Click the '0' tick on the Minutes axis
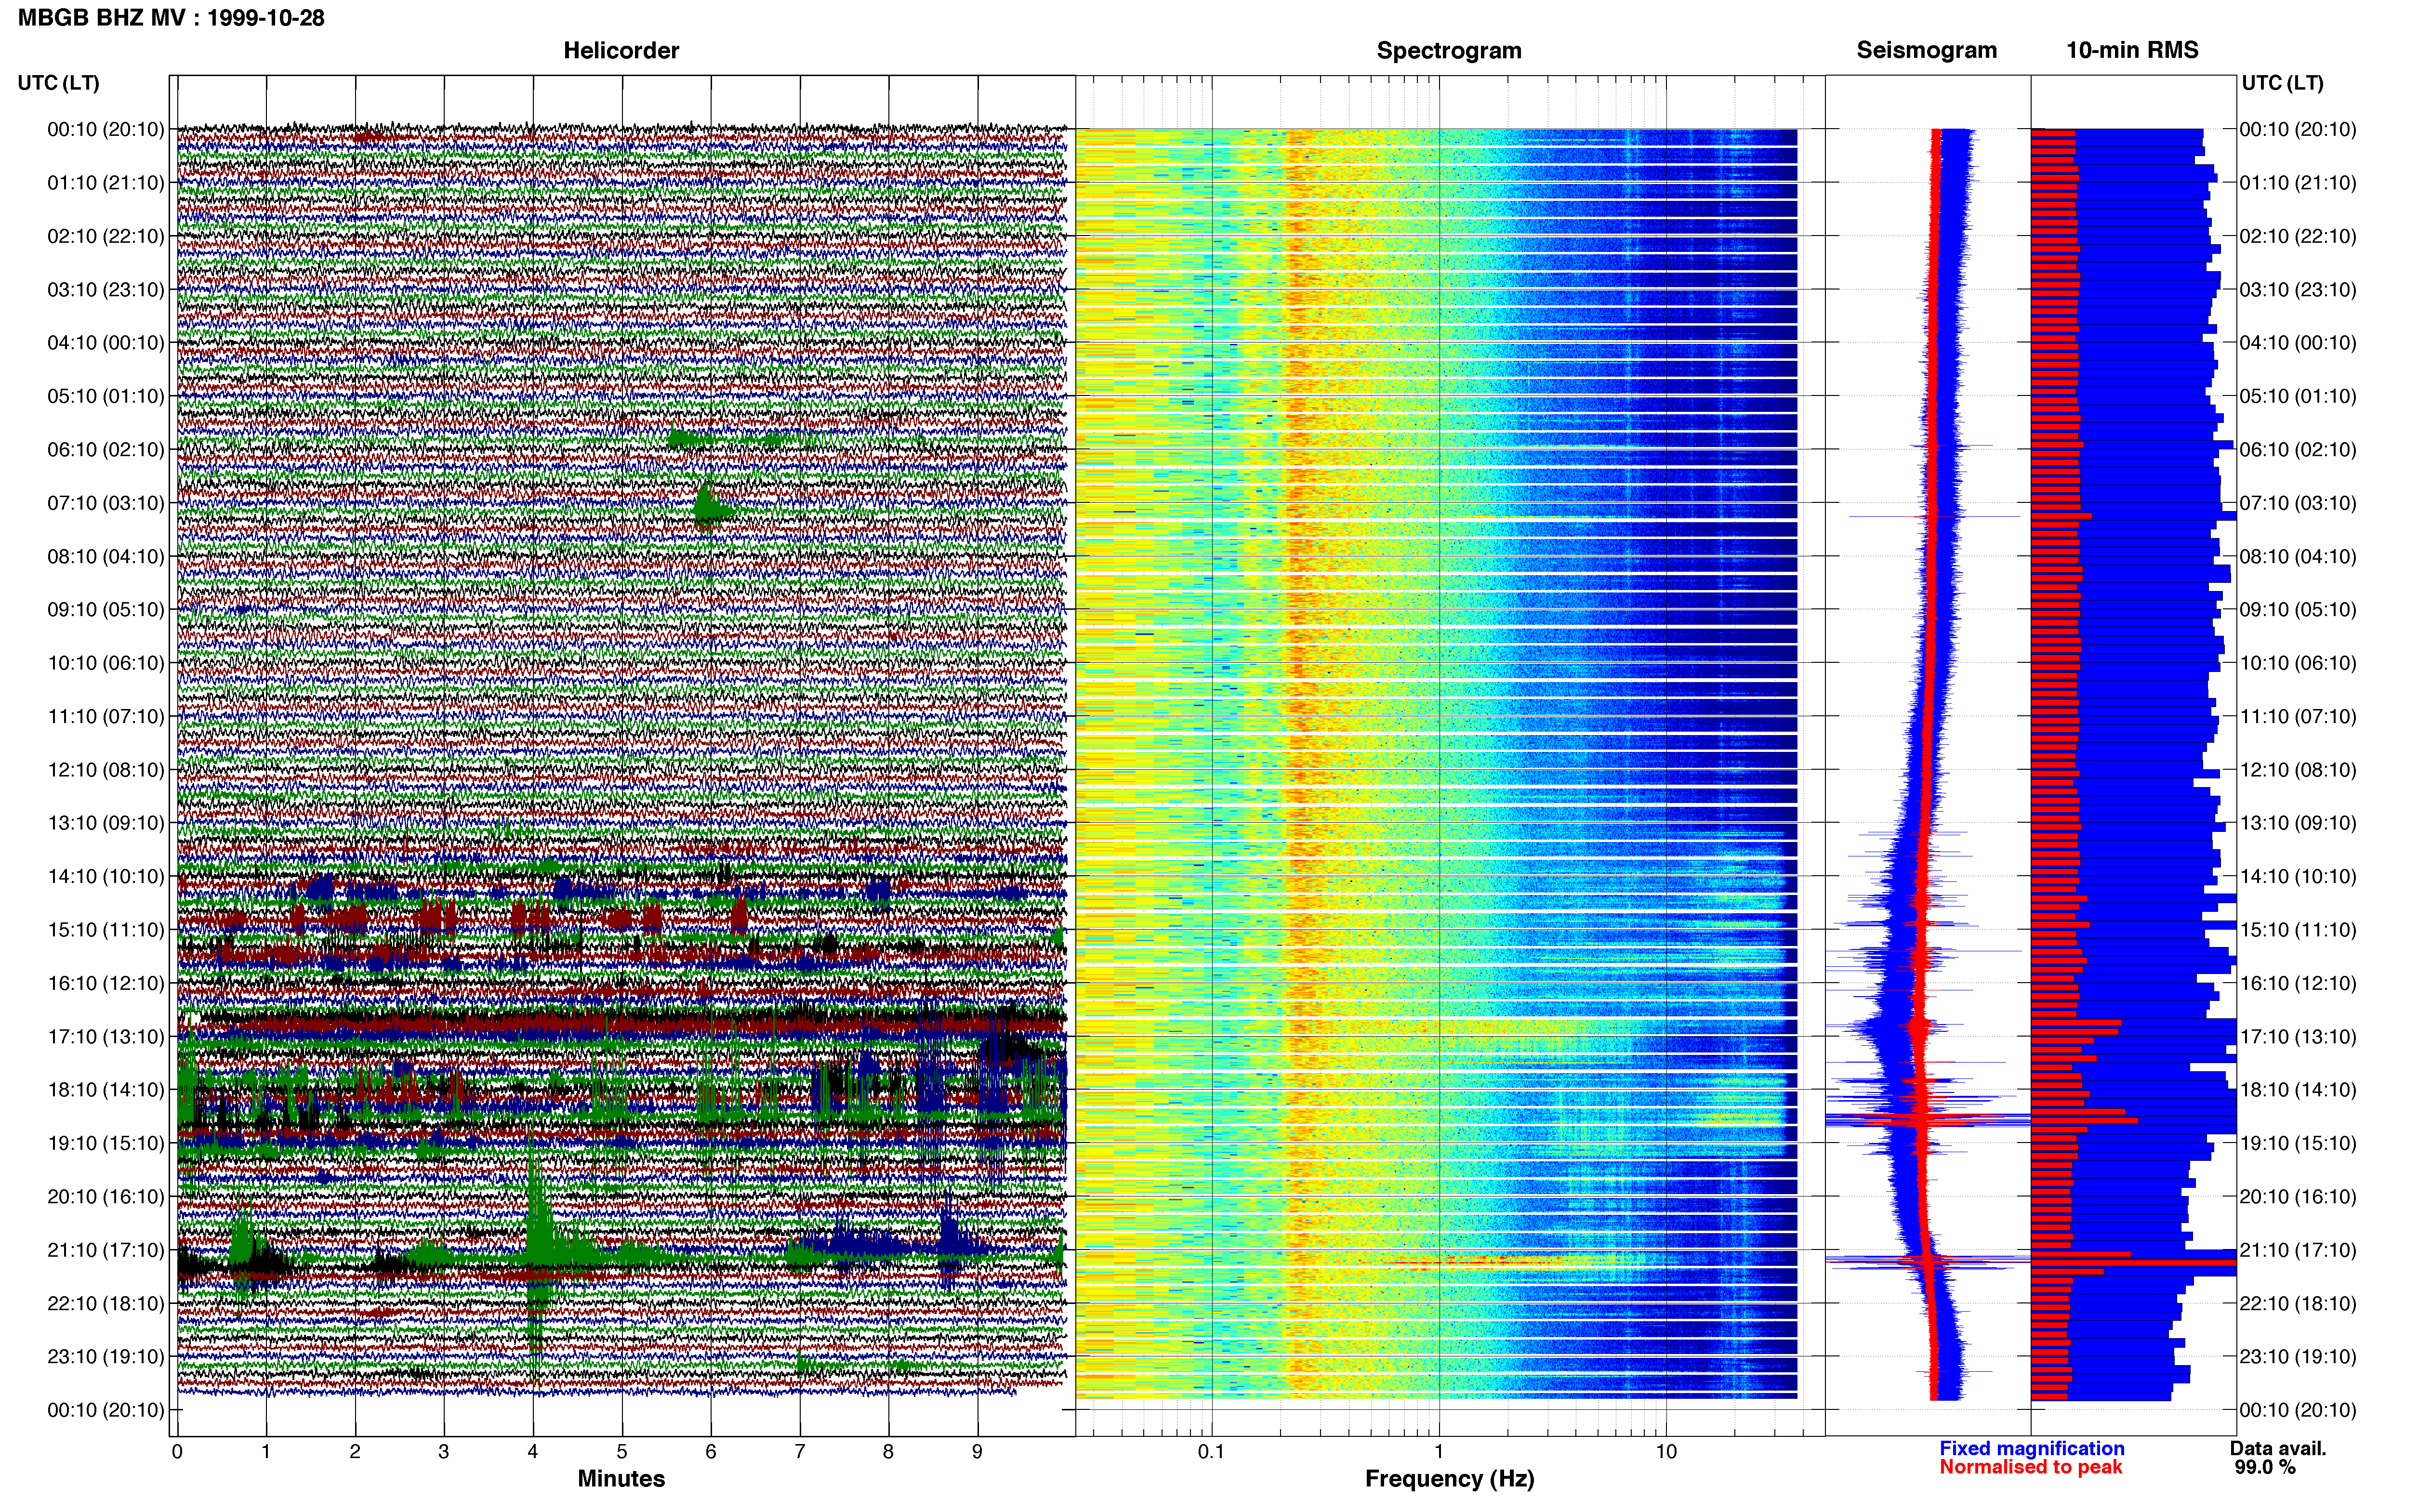 tap(177, 1452)
